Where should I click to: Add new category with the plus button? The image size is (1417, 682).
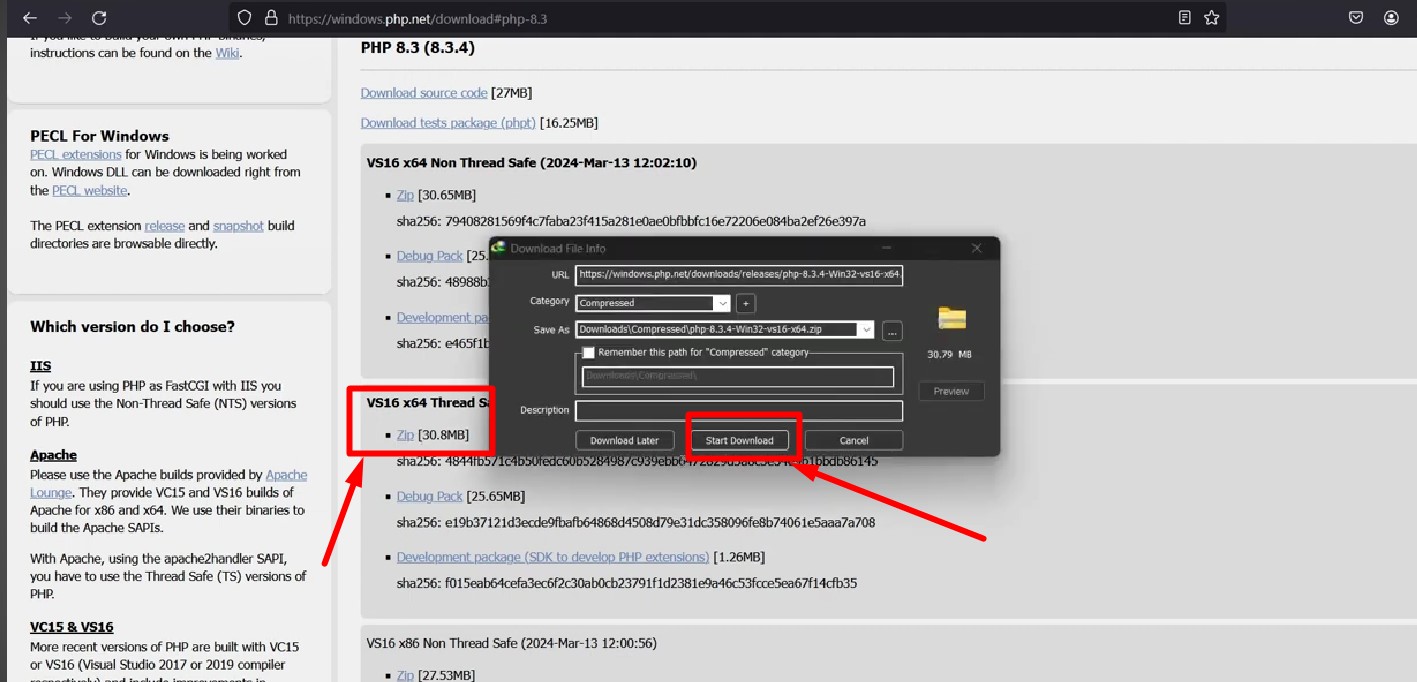coord(746,303)
